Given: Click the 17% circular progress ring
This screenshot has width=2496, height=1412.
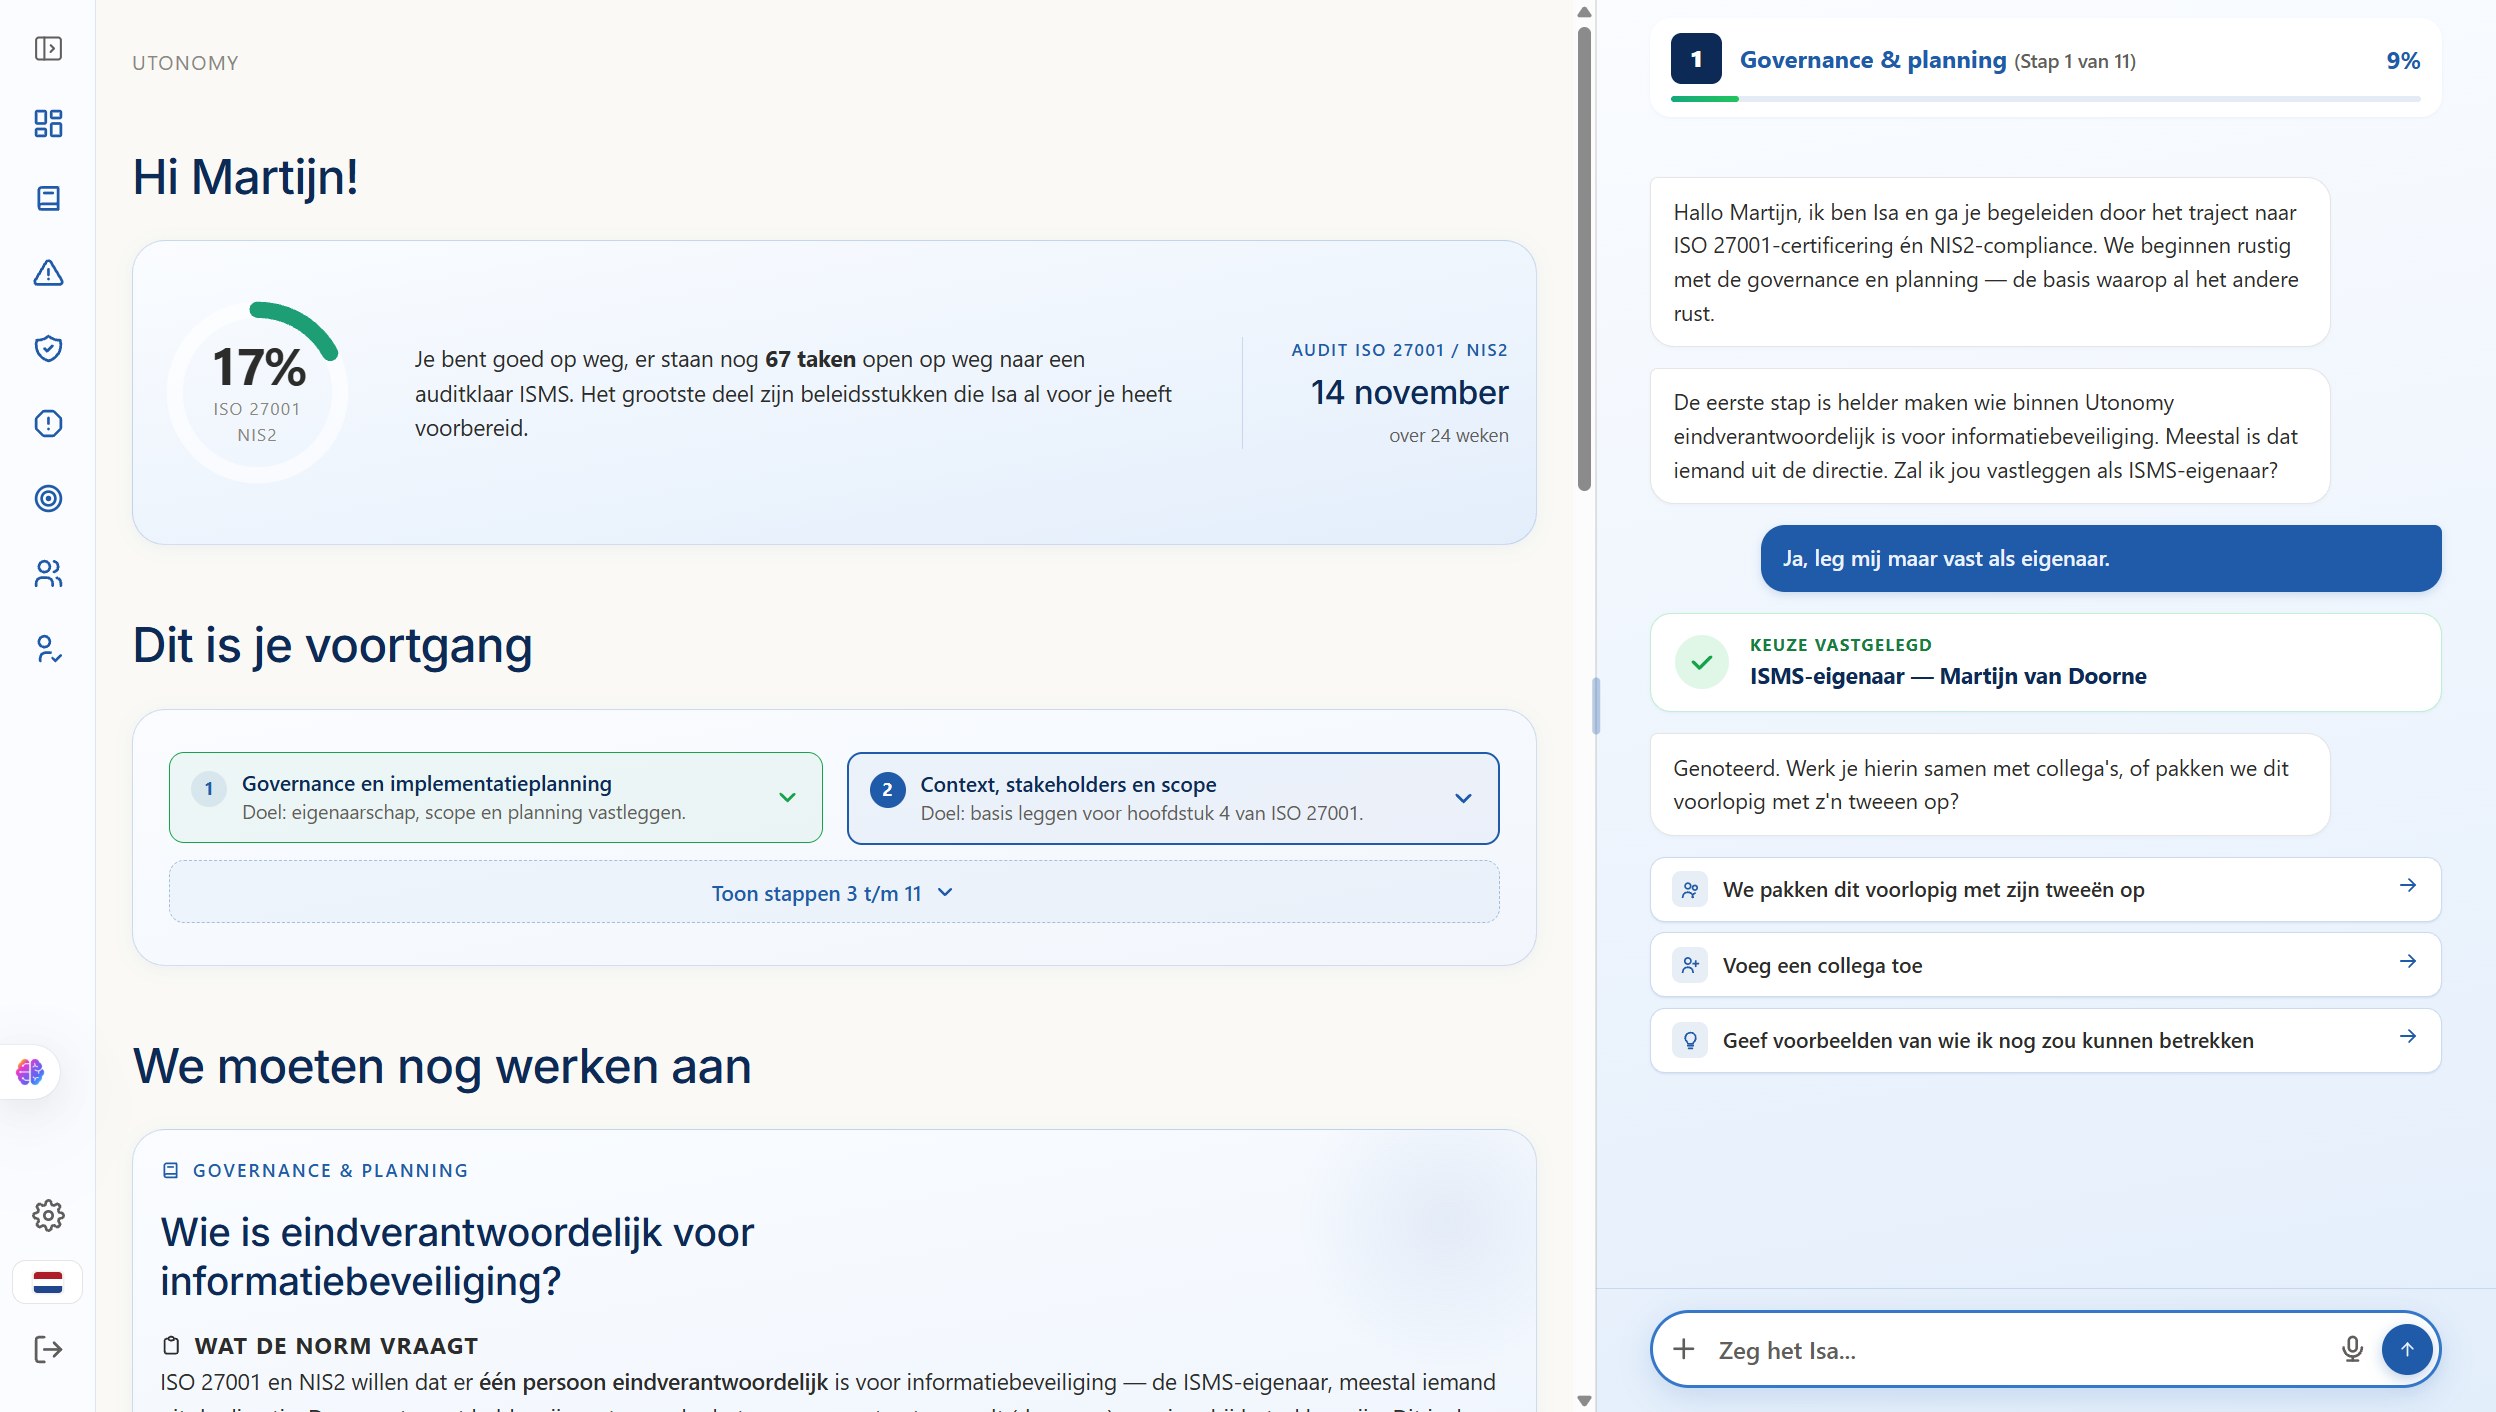Looking at the screenshot, I should (258, 392).
